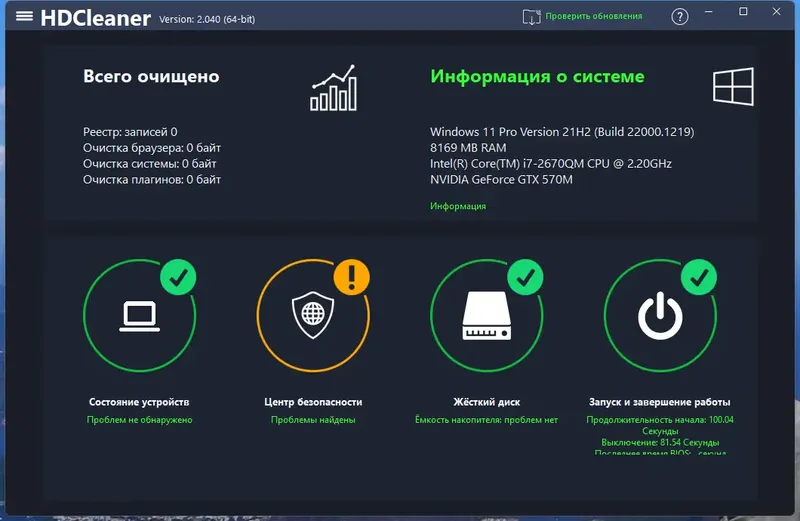Click the Всего очищено heading
Image resolution: width=800 pixels, height=521 pixels.
[151, 77]
